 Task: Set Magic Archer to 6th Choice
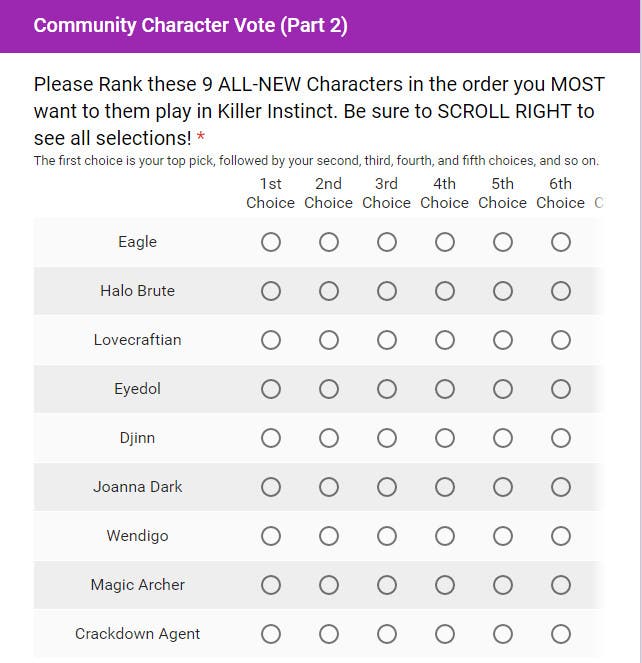[x=560, y=585]
